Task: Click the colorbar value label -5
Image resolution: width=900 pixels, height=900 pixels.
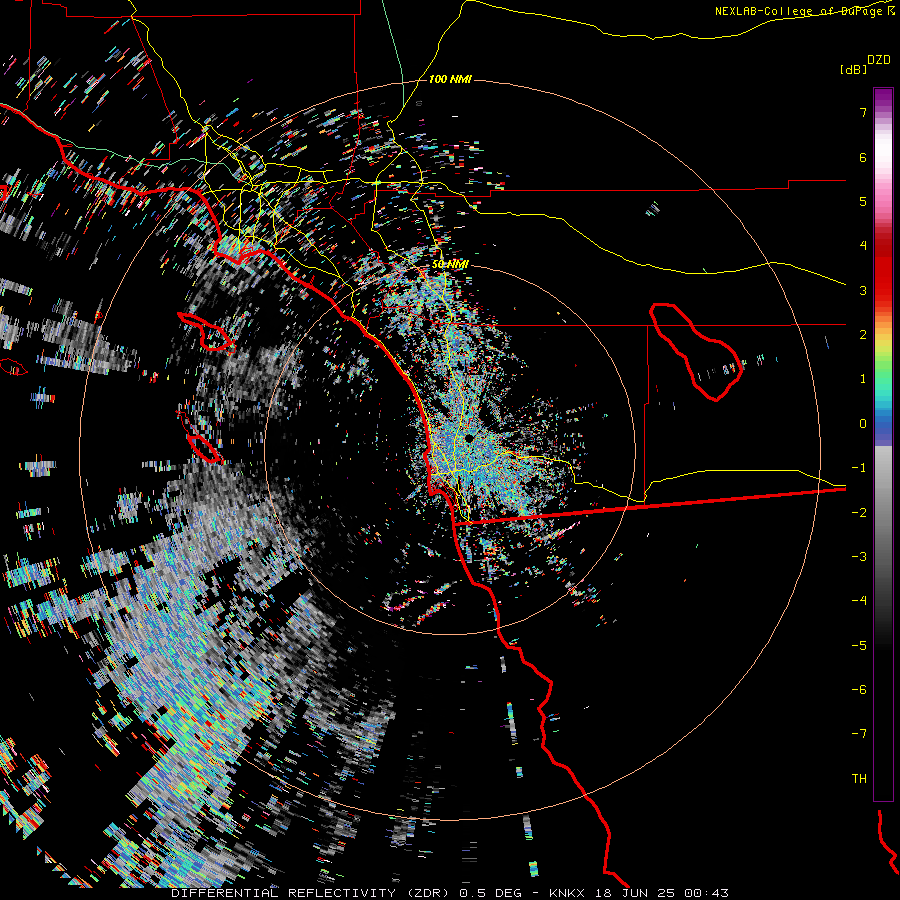Action: coord(859,646)
